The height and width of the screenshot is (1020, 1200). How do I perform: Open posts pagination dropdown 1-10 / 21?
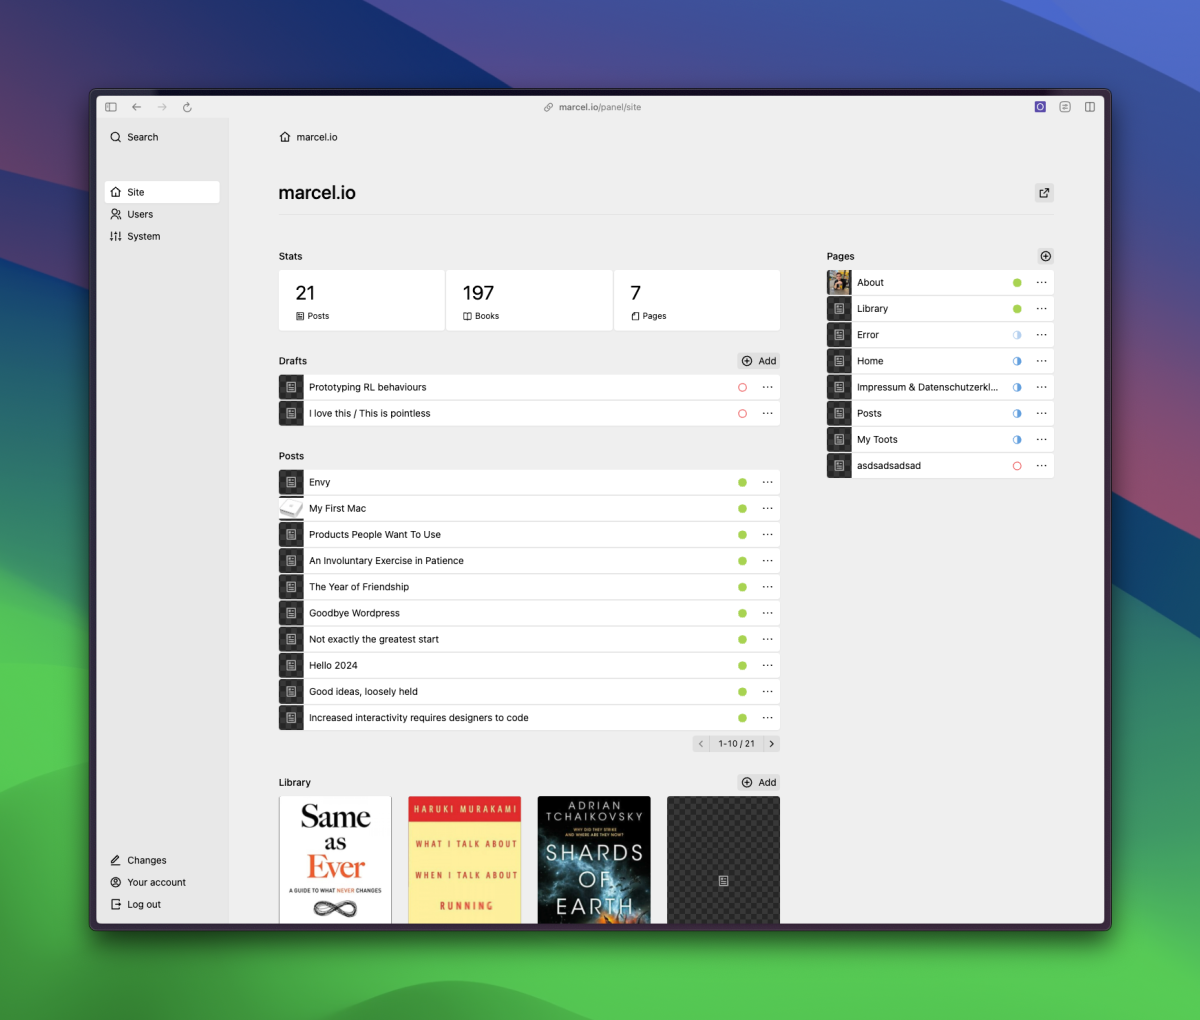coord(736,744)
